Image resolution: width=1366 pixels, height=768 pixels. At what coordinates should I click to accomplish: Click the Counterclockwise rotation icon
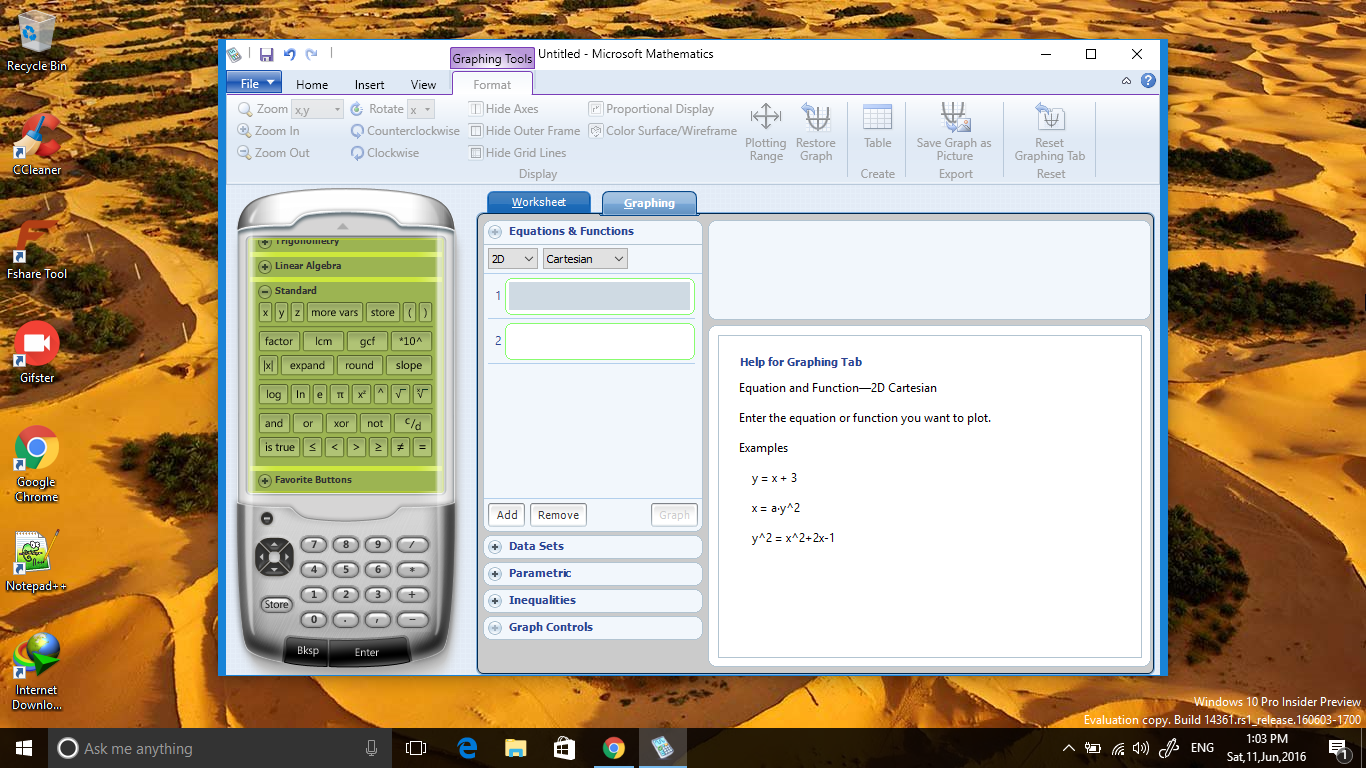(357, 131)
